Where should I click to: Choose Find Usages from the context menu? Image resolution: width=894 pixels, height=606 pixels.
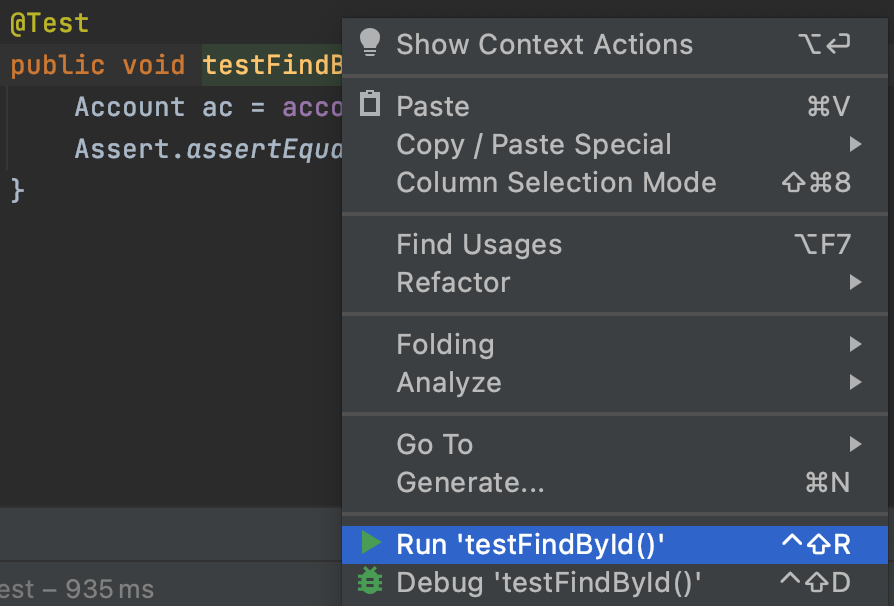[479, 244]
